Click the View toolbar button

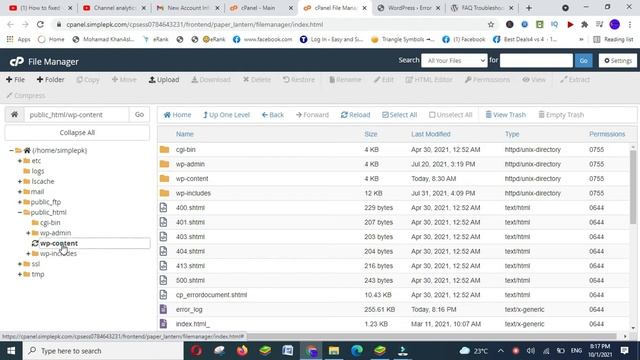[534, 80]
